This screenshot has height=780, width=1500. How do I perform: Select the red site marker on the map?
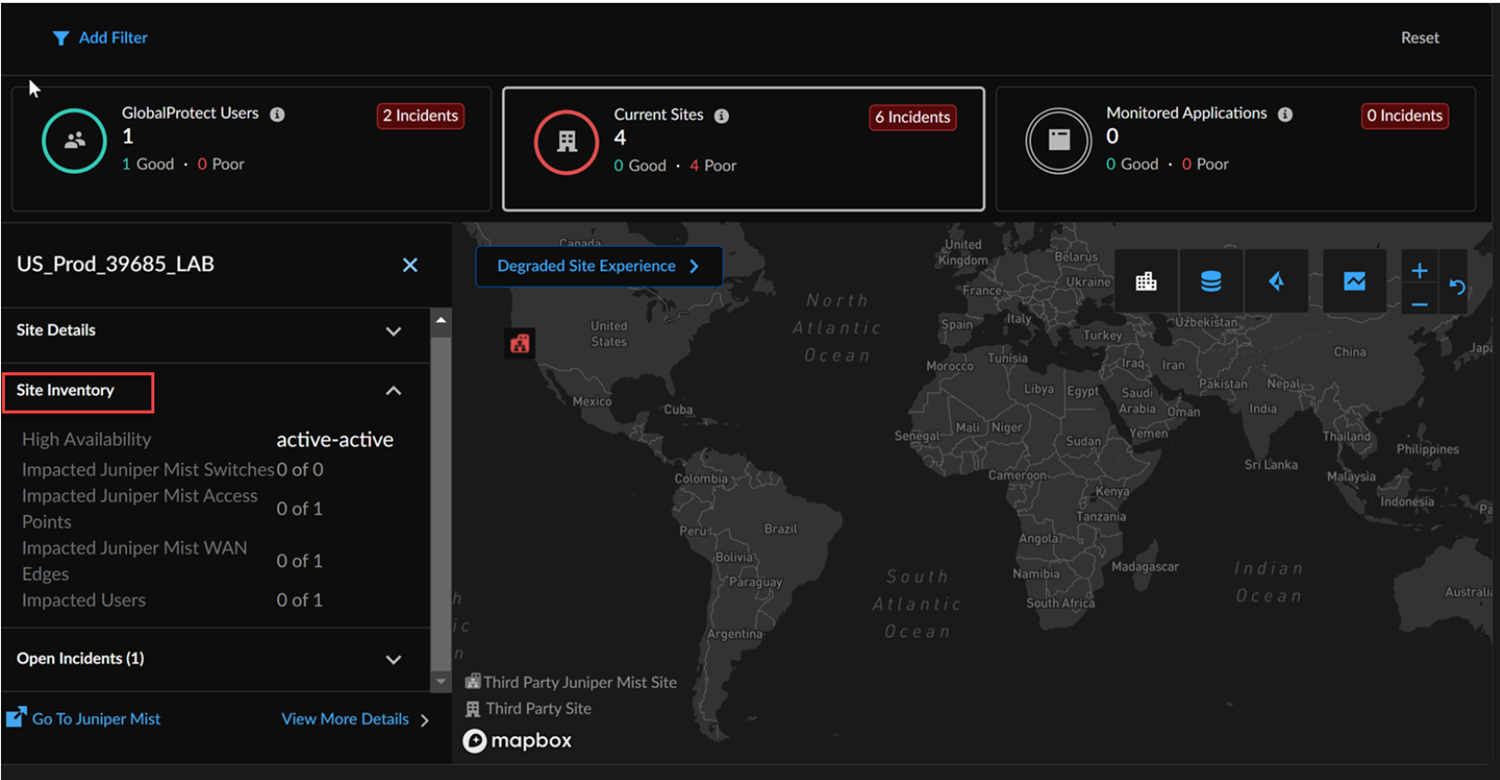pyautogui.click(x=520, y=343)
